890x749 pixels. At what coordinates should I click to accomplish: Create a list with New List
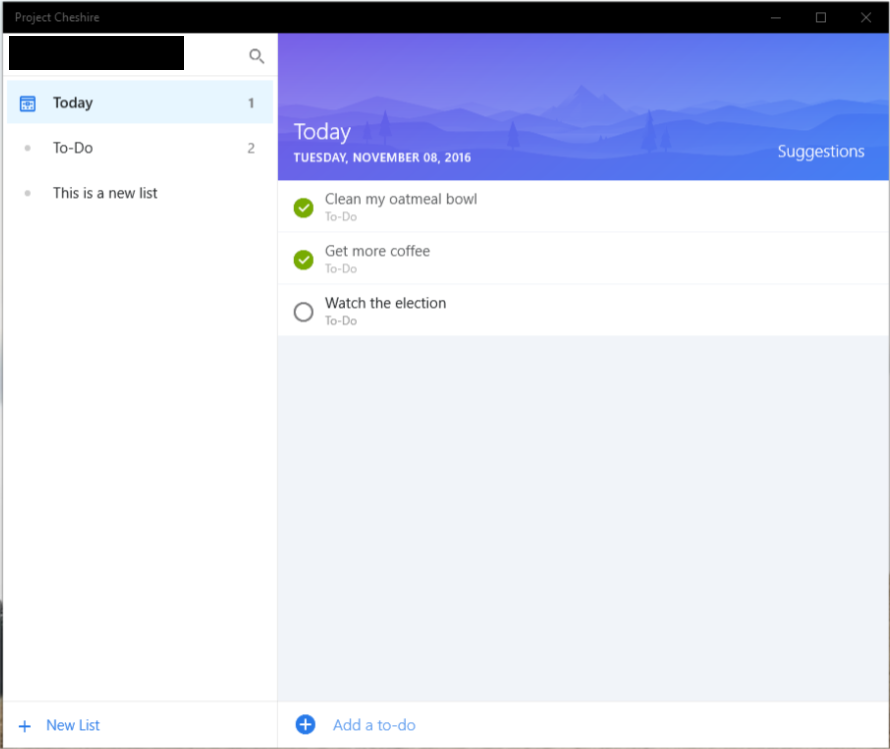[x=73, y=725]
